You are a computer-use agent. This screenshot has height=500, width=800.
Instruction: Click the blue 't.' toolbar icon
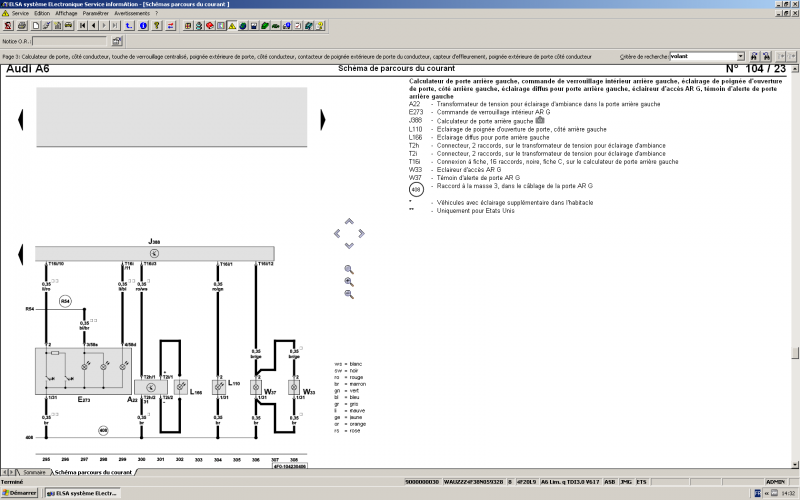(129, 26)
